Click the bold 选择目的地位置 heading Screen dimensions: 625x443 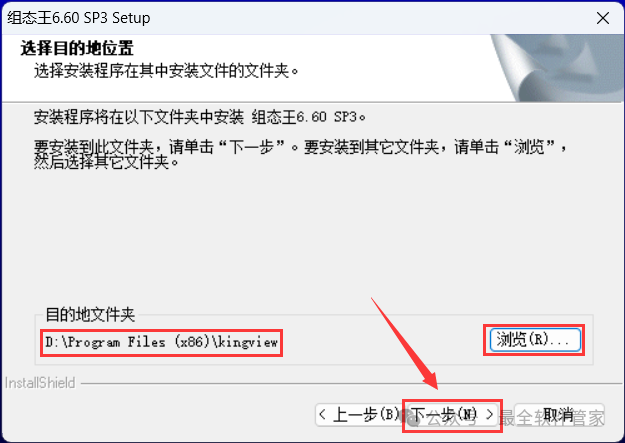(77, 48)
